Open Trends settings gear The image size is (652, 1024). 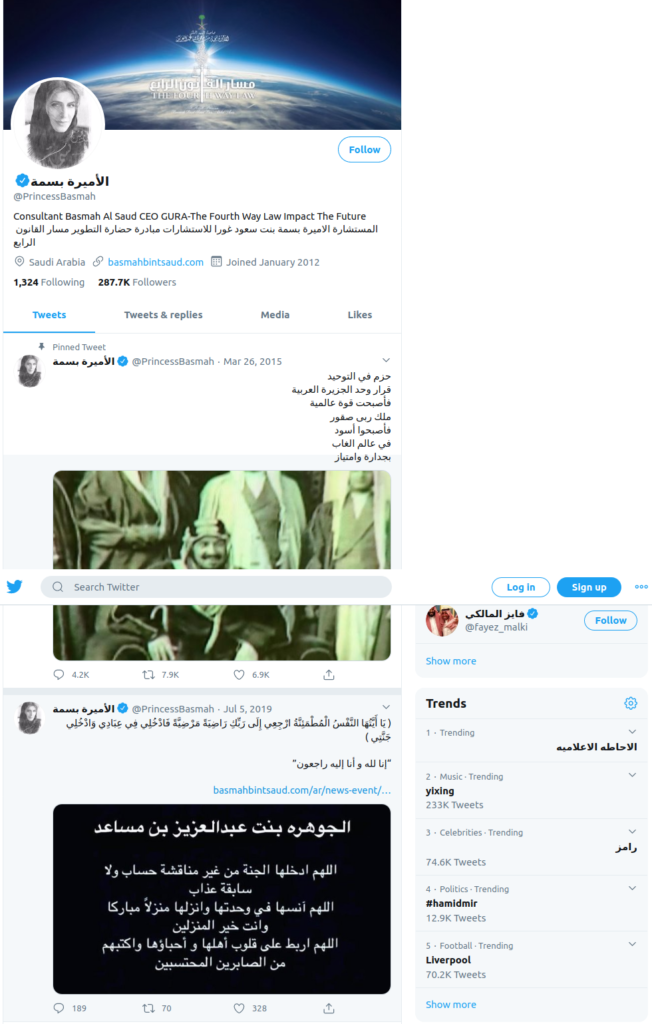coord(630,703)
